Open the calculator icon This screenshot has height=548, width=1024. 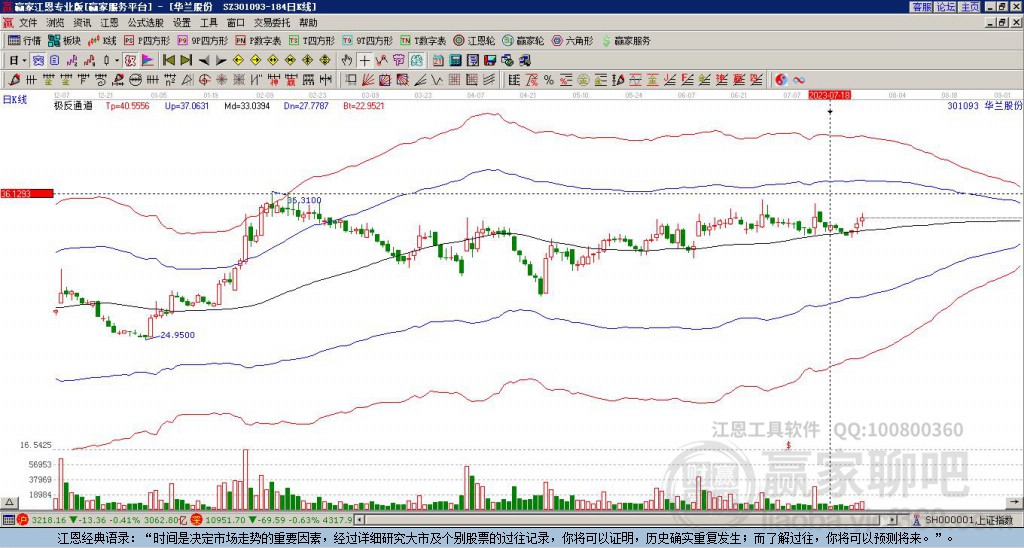tap(455, 61)
